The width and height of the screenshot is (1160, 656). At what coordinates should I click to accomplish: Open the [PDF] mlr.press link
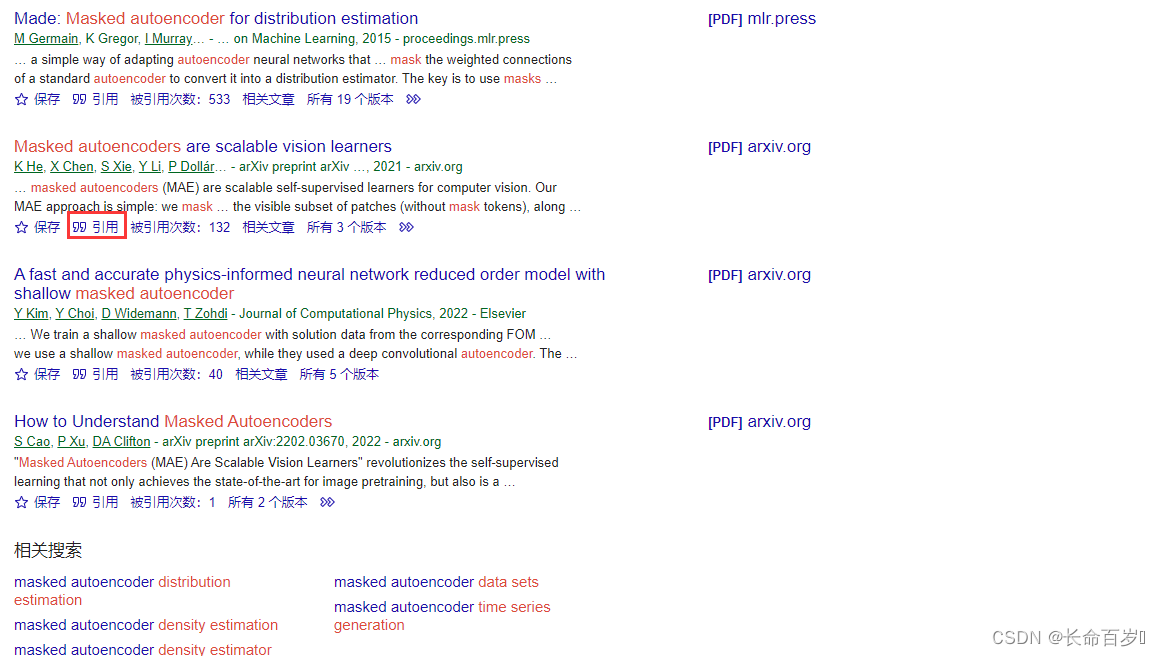click(x=762, y=18)
